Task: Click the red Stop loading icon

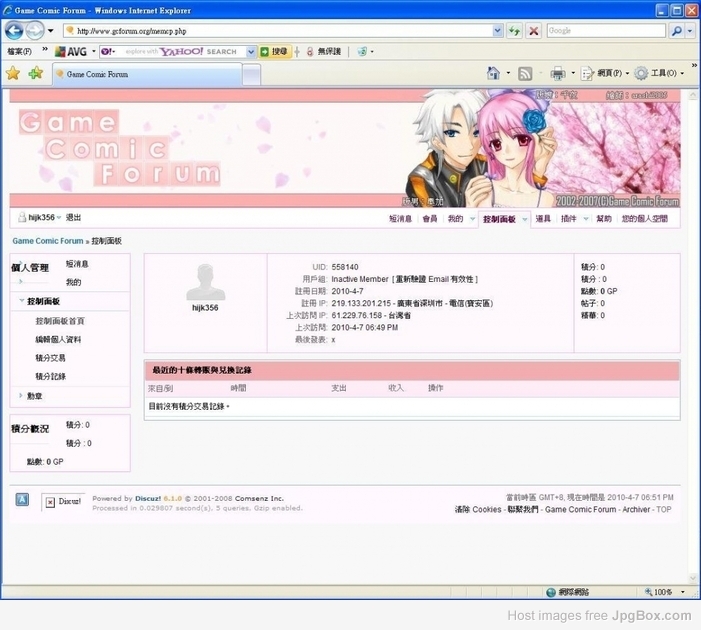Action: pos(534,31)
